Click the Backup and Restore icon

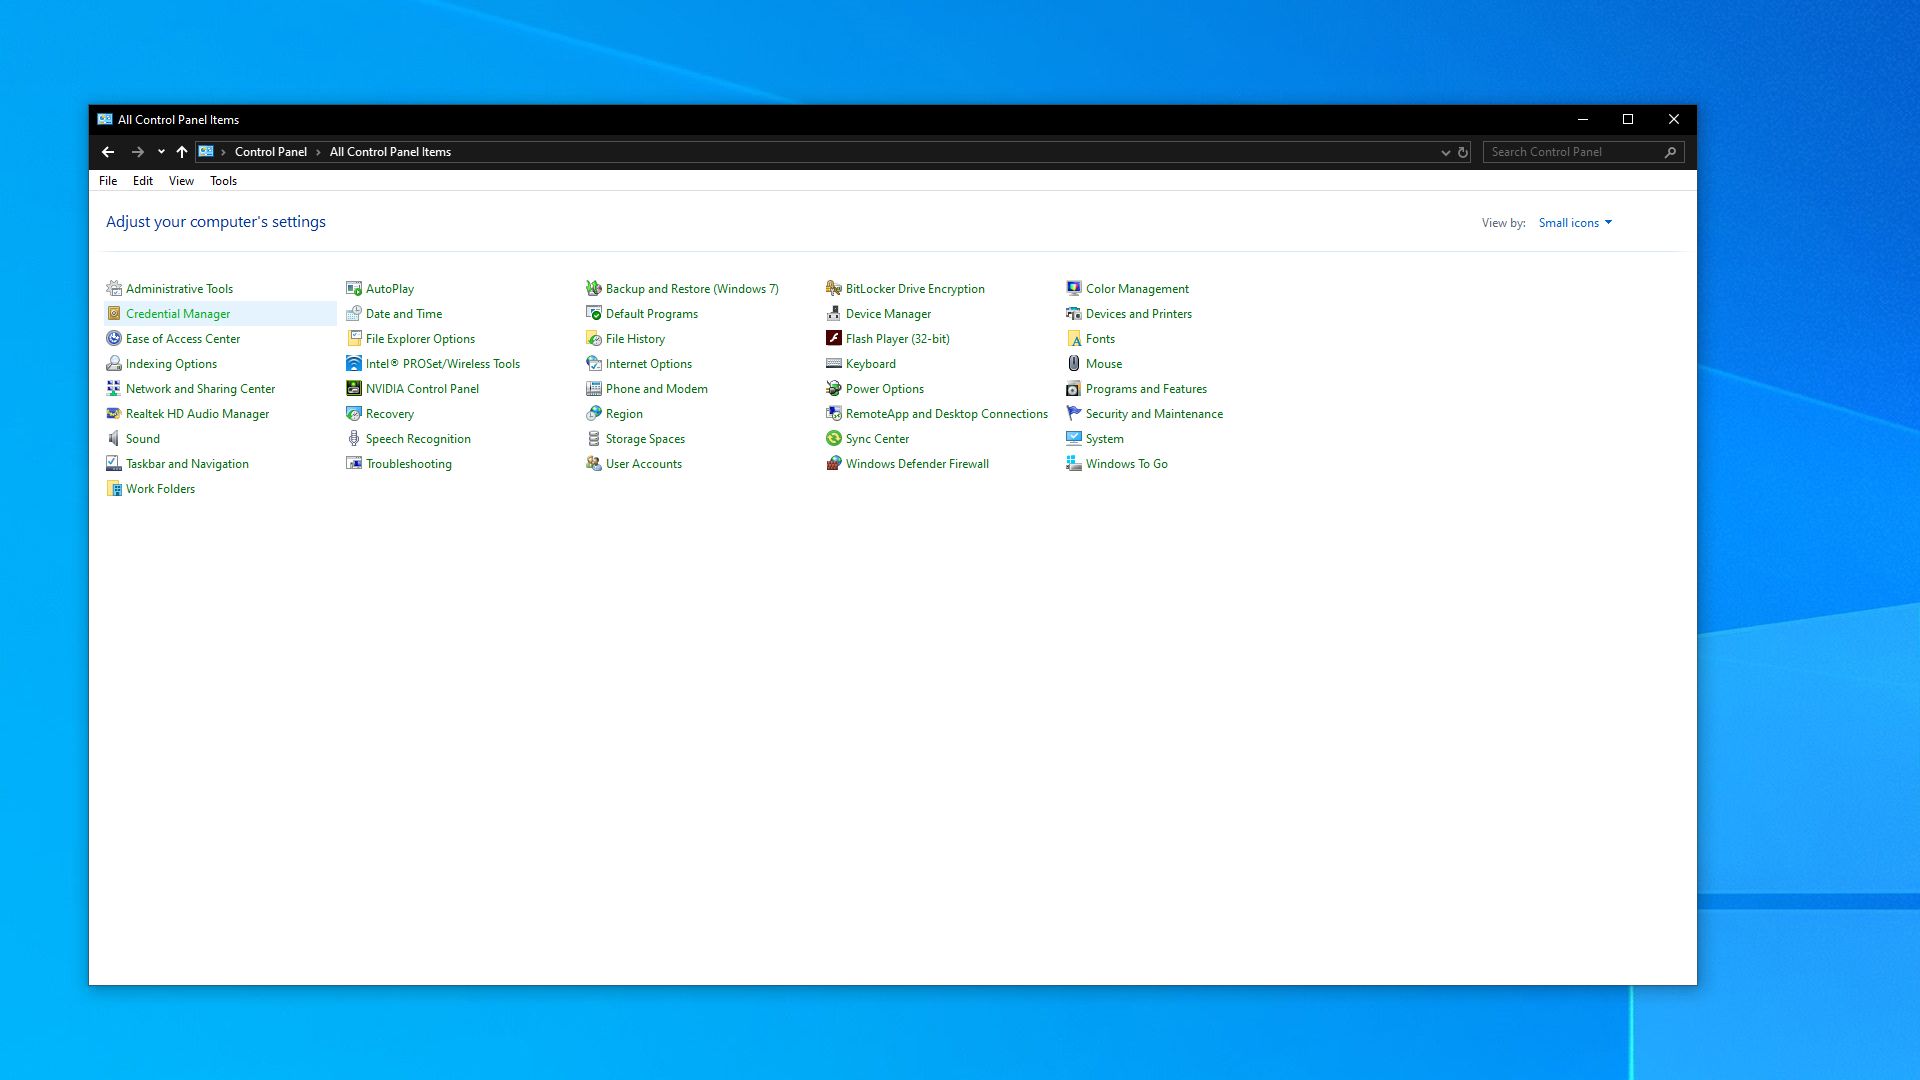(594, 288)
